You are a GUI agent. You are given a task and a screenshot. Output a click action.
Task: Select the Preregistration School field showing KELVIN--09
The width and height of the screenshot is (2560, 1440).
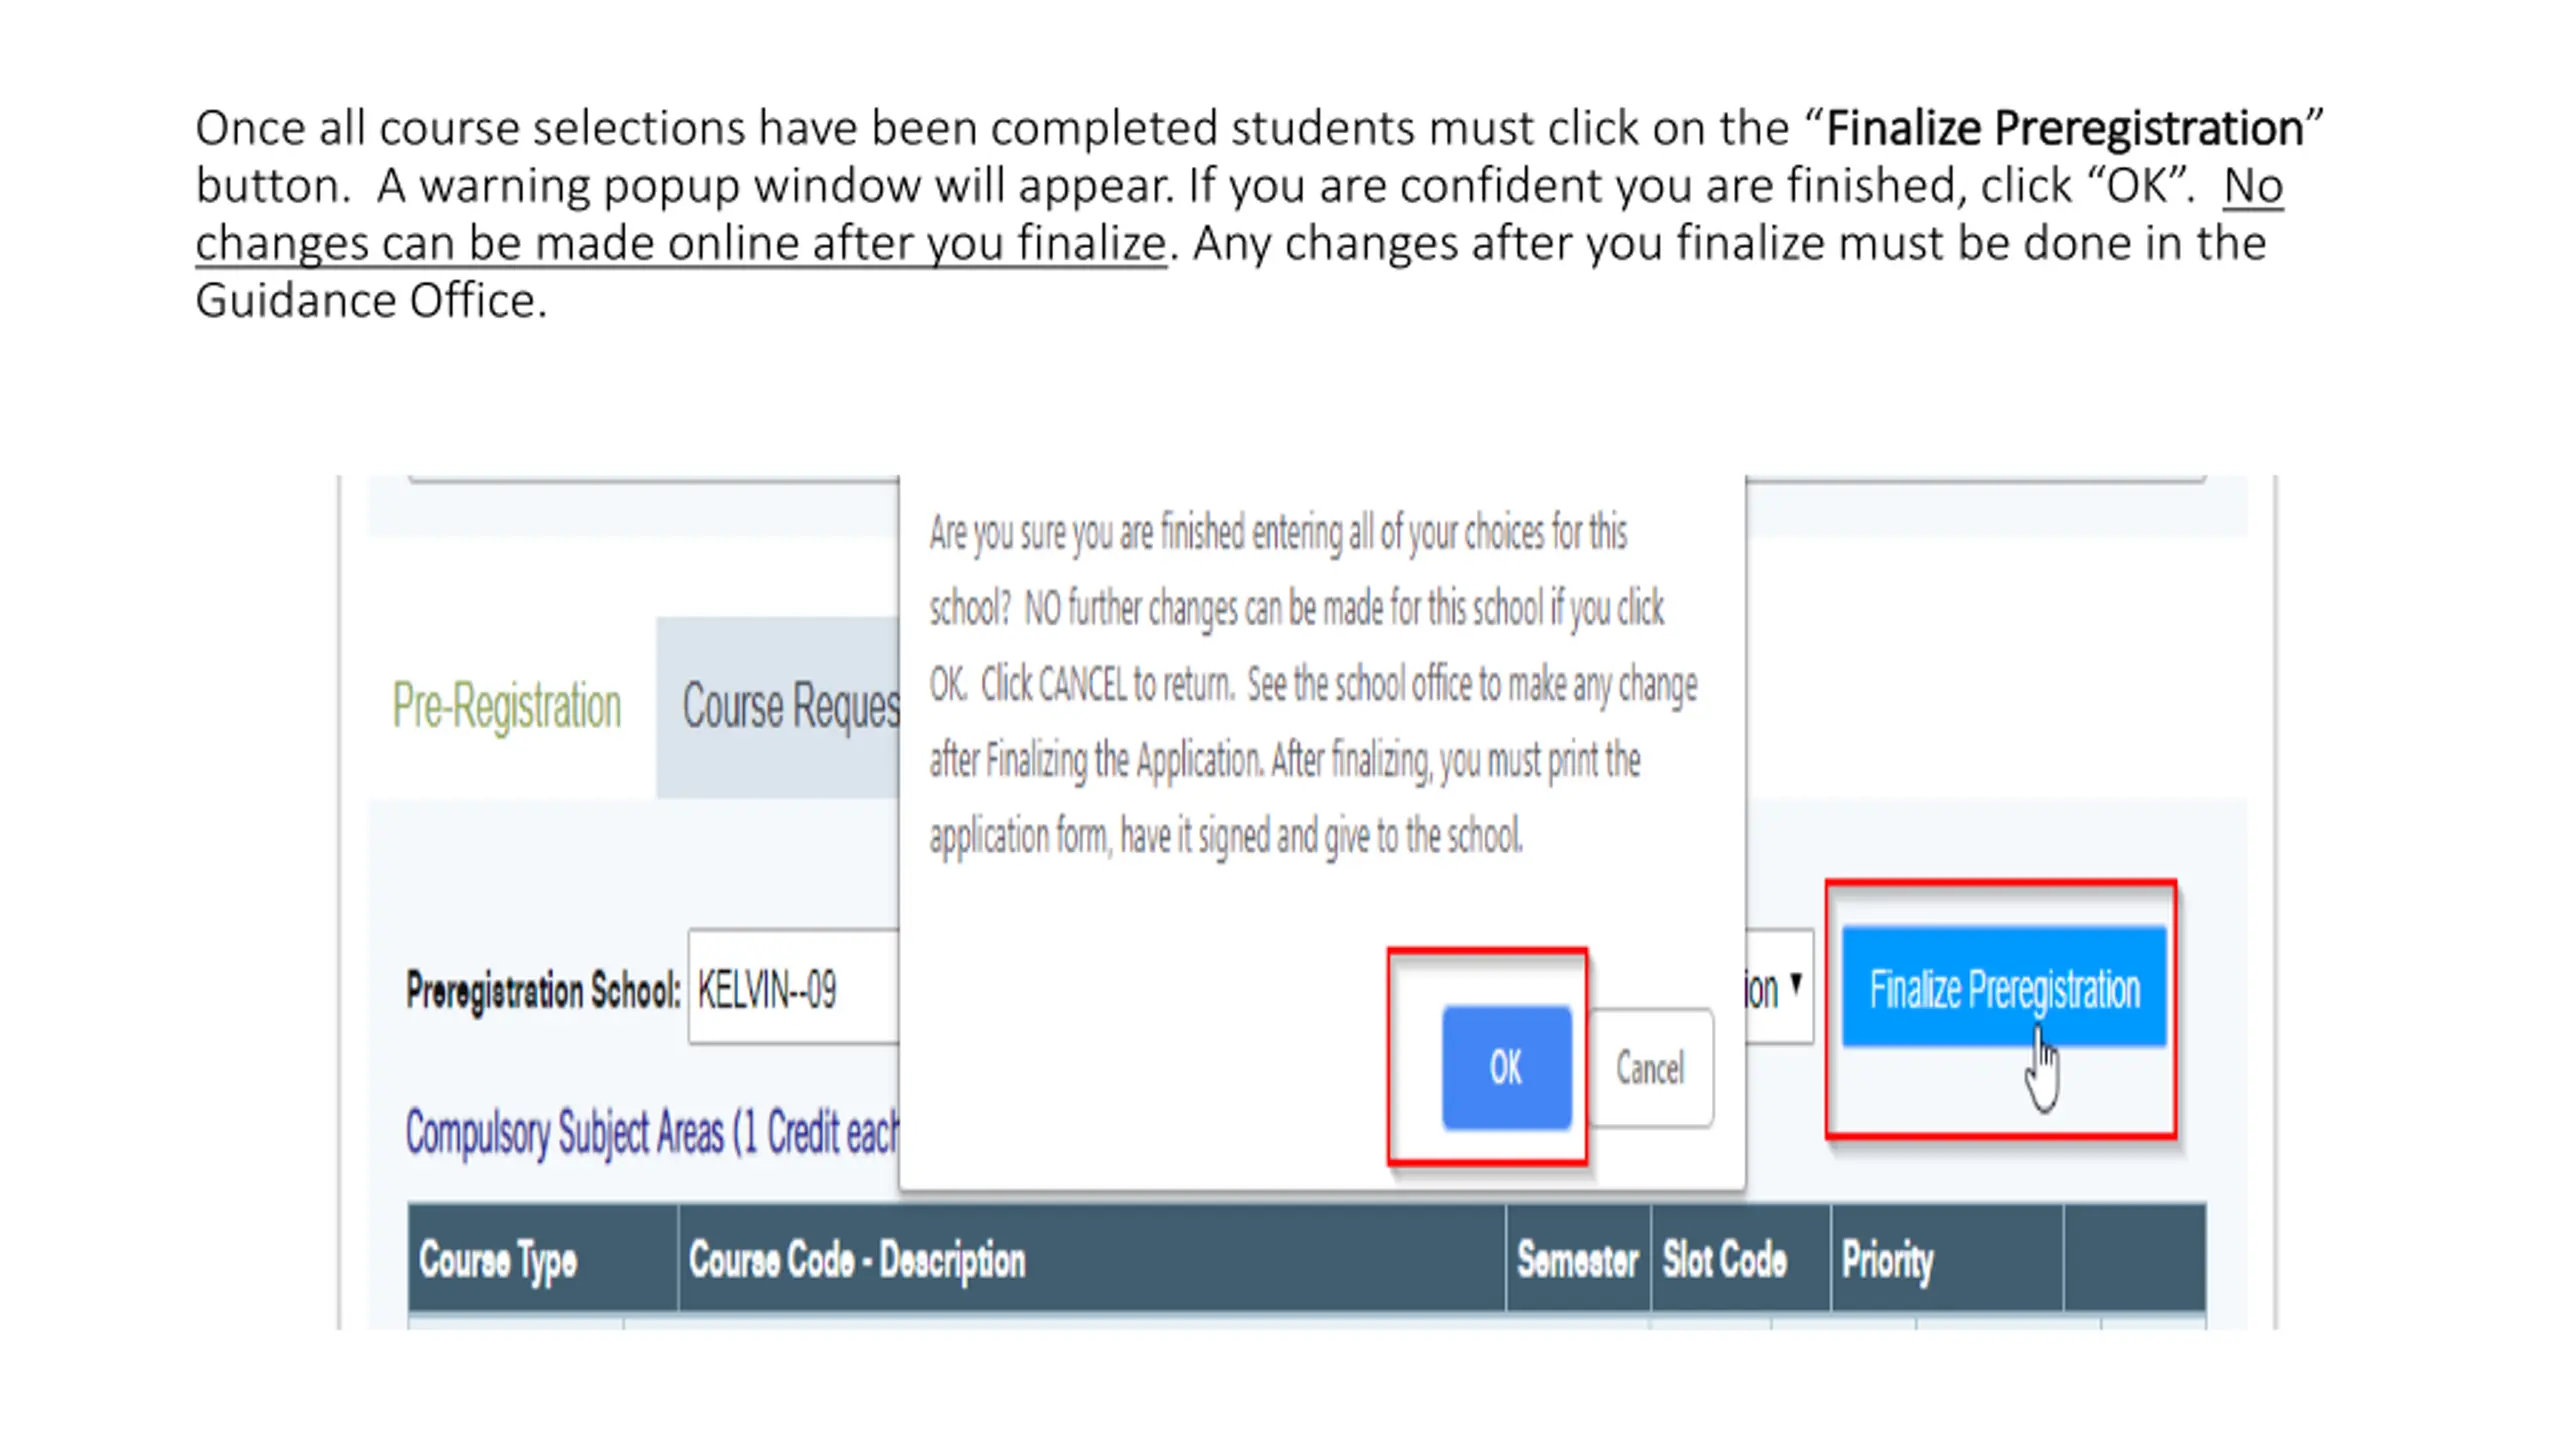coord(794,988)
